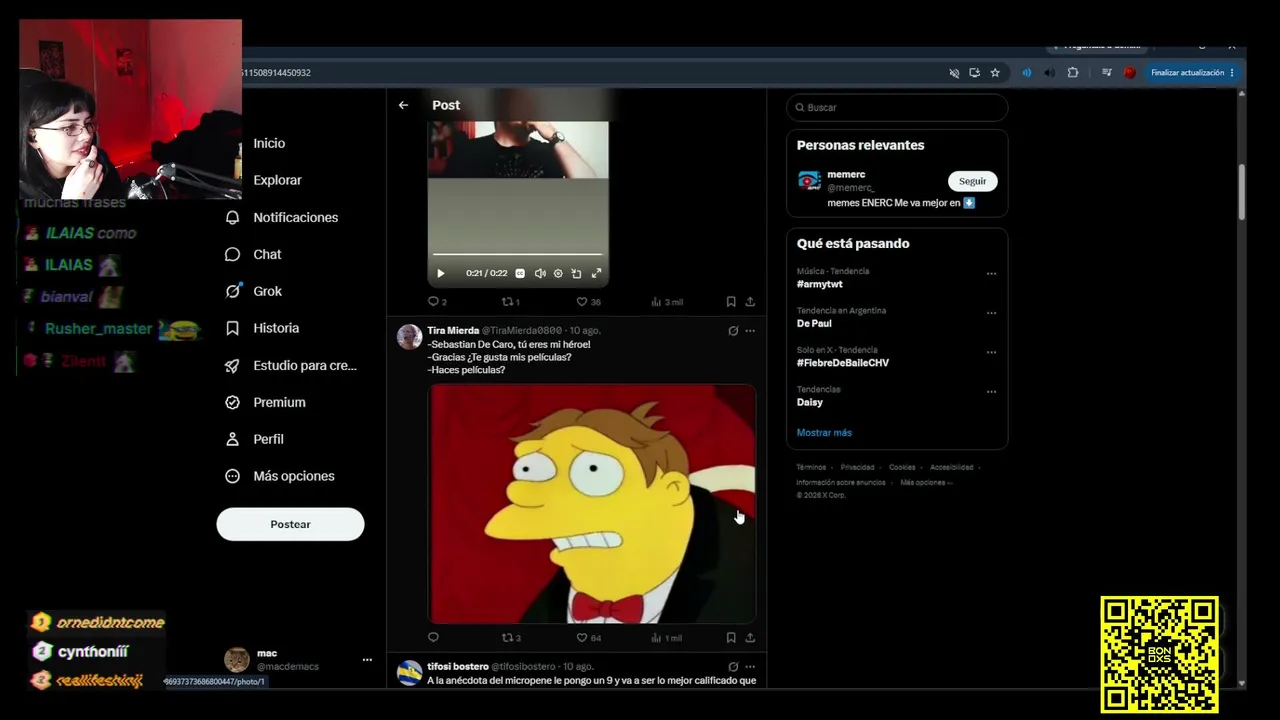Open the Simpsons meme image
The height and width of the screenshot is (720, 1280).
point(592,504)
